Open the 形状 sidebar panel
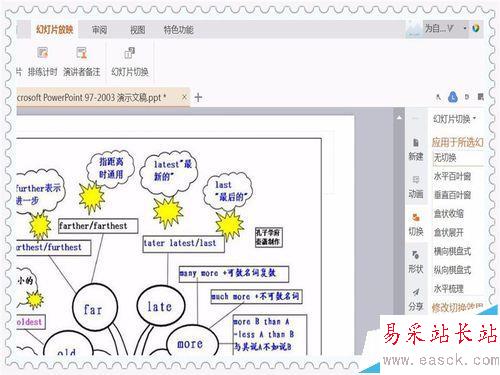500x375 pixels. (416, 262)
